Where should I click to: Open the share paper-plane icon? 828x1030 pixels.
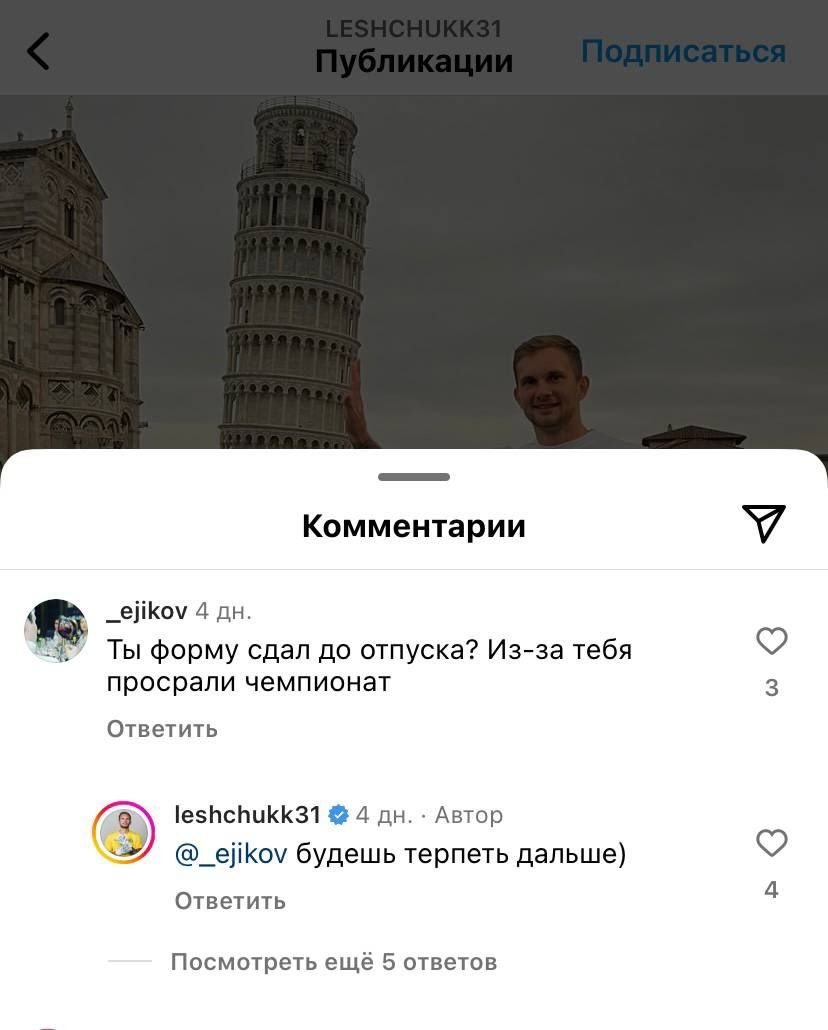tap(764, 524)
